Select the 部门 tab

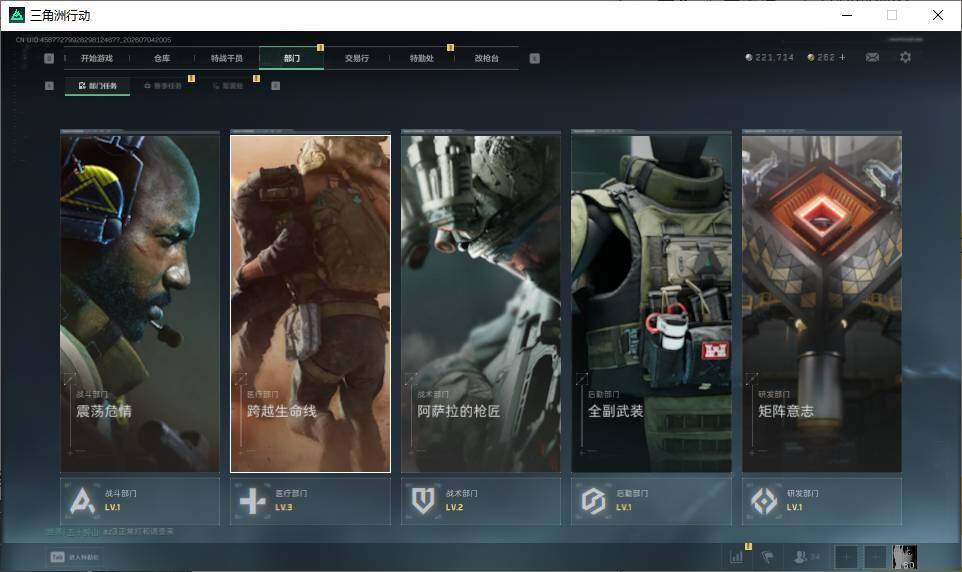pos(292,58)
